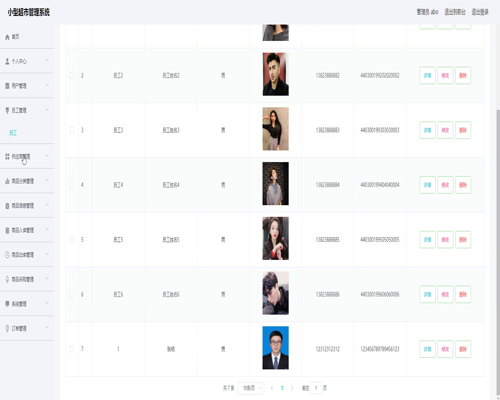Open the 10条/页 page size dropdown
500x400 pixels.
pos(251,388)
